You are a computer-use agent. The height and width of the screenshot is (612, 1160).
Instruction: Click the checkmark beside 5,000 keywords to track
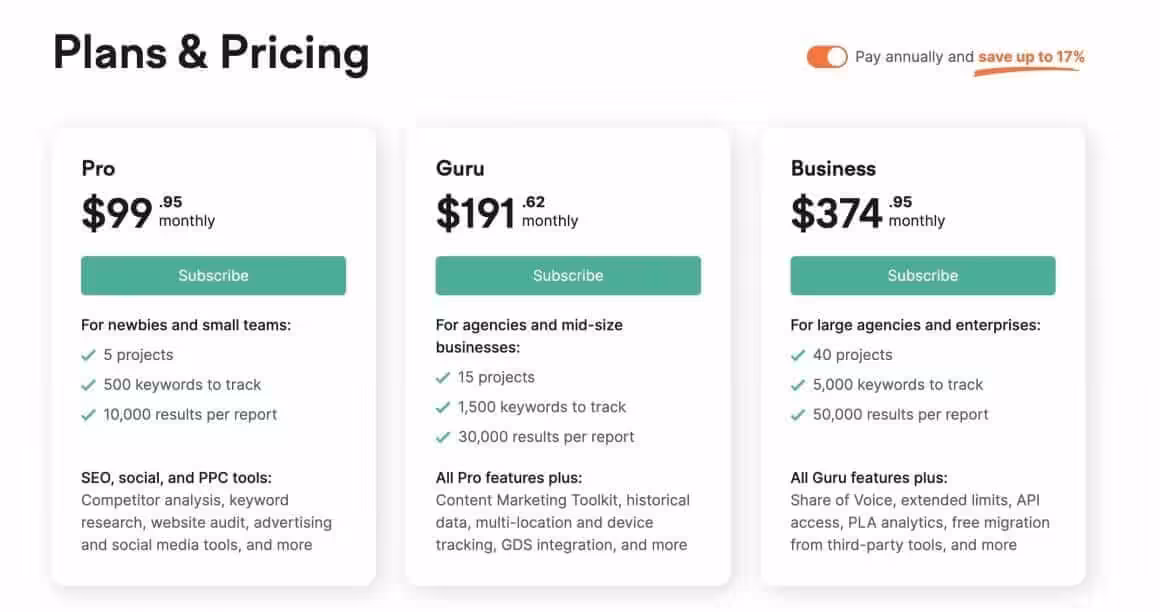[798, 384]
